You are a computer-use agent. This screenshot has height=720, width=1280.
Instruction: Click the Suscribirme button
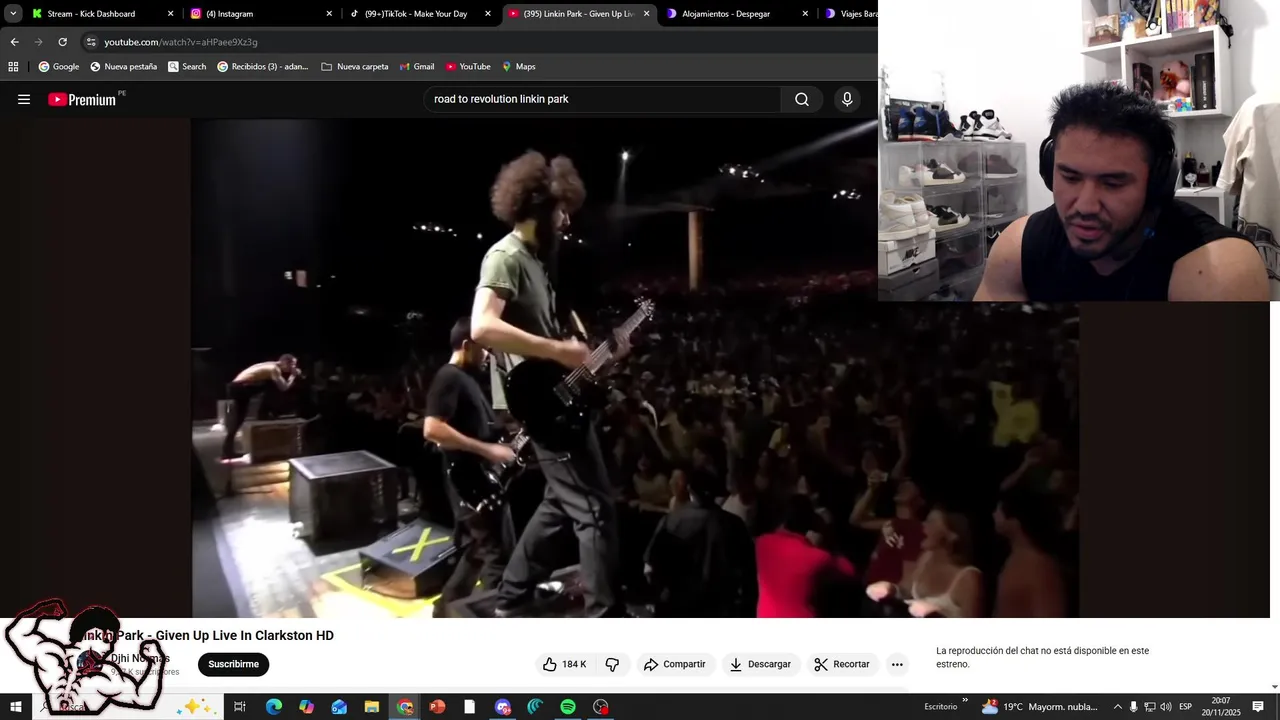(x=233, y=664)
